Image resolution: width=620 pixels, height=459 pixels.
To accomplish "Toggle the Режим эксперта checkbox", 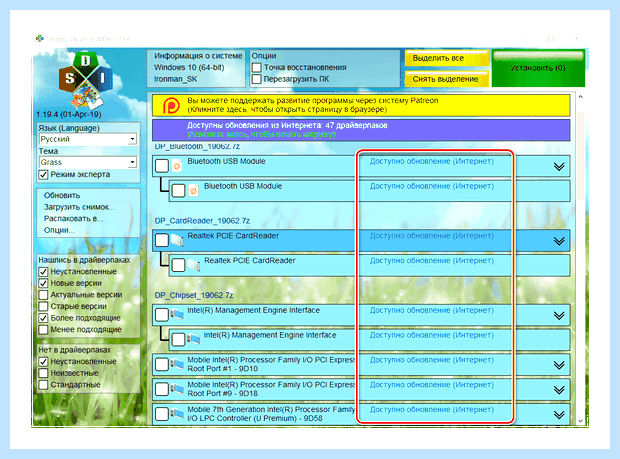I will click(x=43, y=175).
